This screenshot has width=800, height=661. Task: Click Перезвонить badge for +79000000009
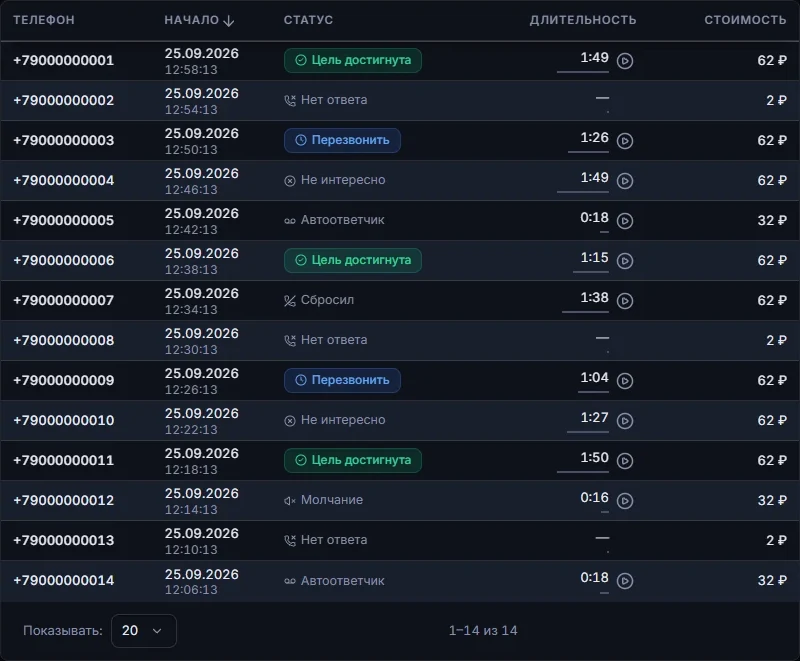pyautogui.click(x=342, y=380)
